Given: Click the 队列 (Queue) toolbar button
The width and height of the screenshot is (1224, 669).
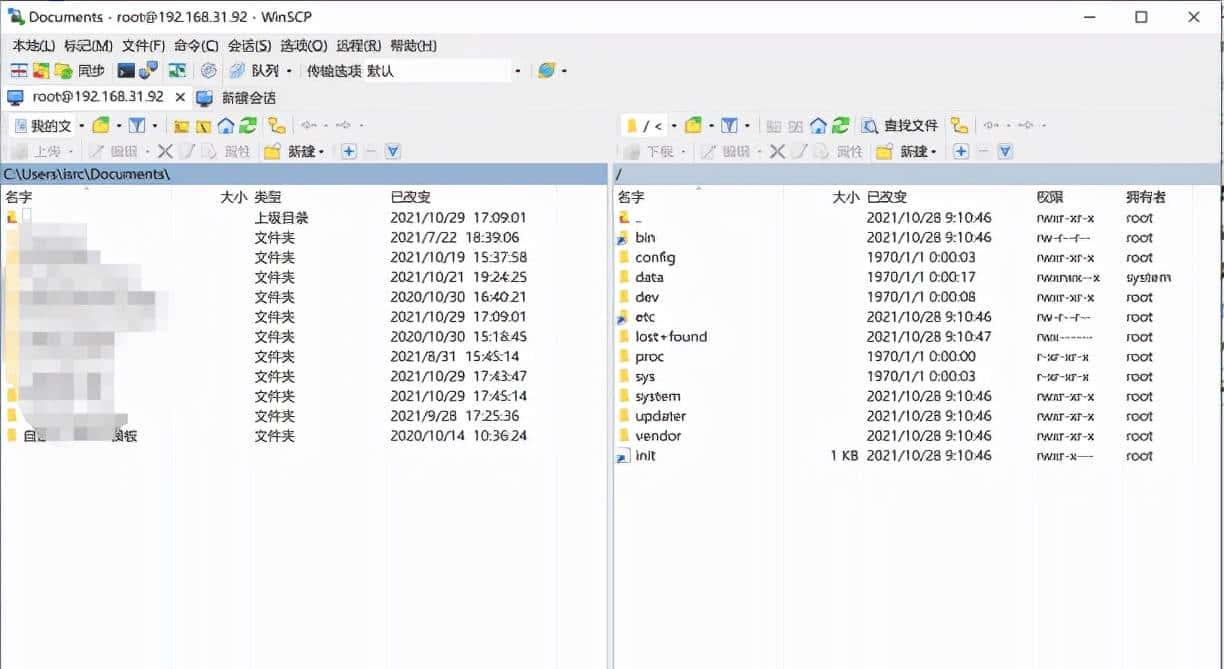Looking at the screenshot, I should (262, 70).
